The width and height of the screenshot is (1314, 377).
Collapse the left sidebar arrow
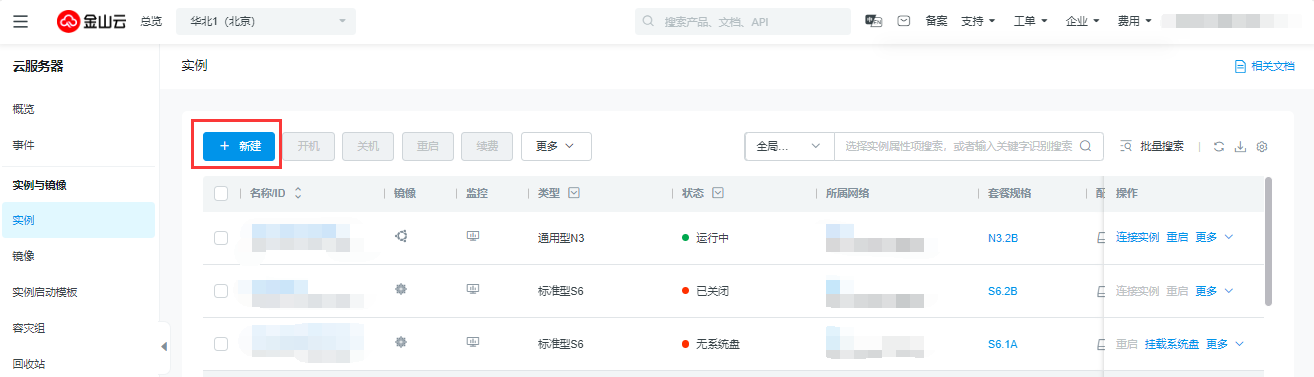point(164,347)
